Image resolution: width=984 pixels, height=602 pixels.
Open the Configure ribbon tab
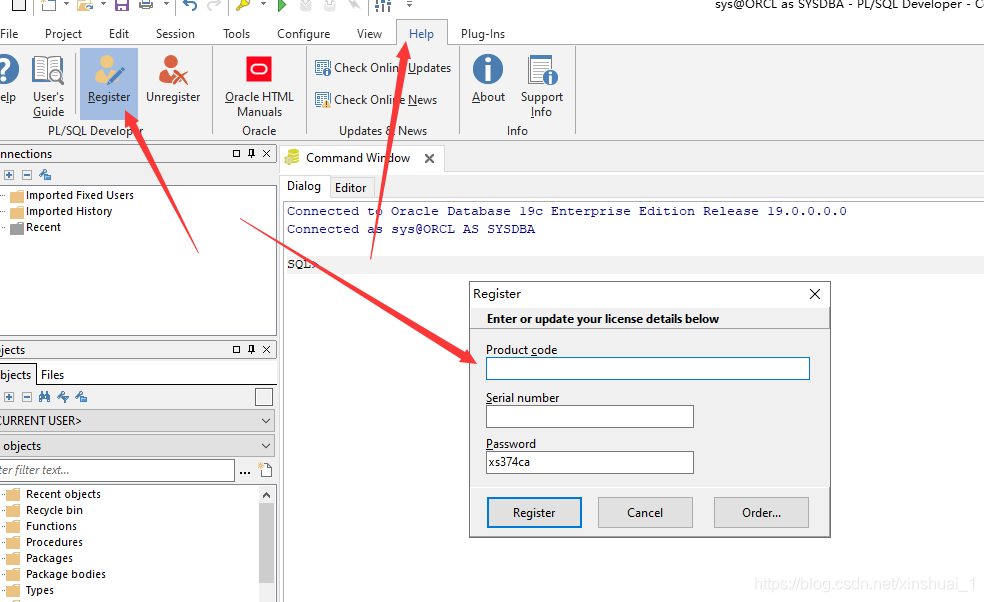click(304, 34)
